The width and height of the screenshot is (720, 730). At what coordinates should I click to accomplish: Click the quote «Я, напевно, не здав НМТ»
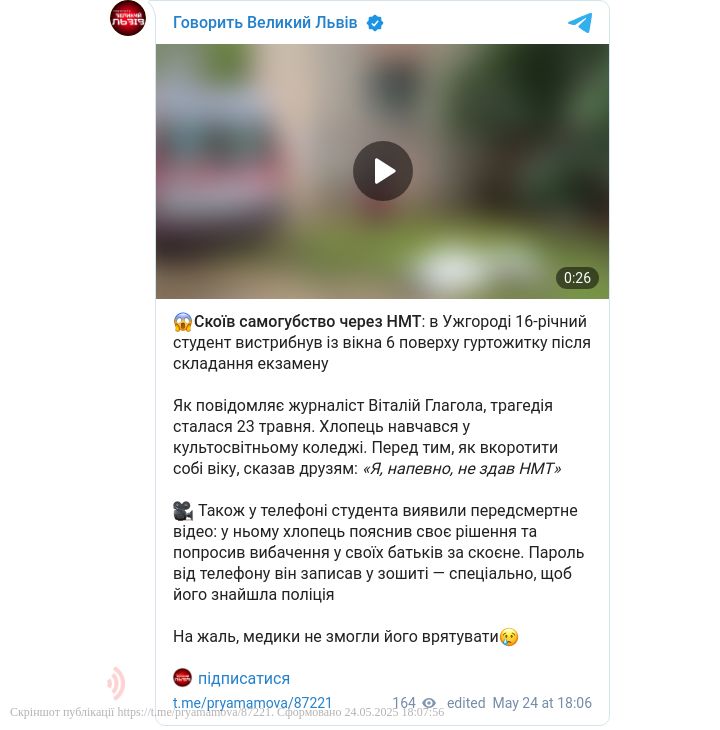[462, 469]
